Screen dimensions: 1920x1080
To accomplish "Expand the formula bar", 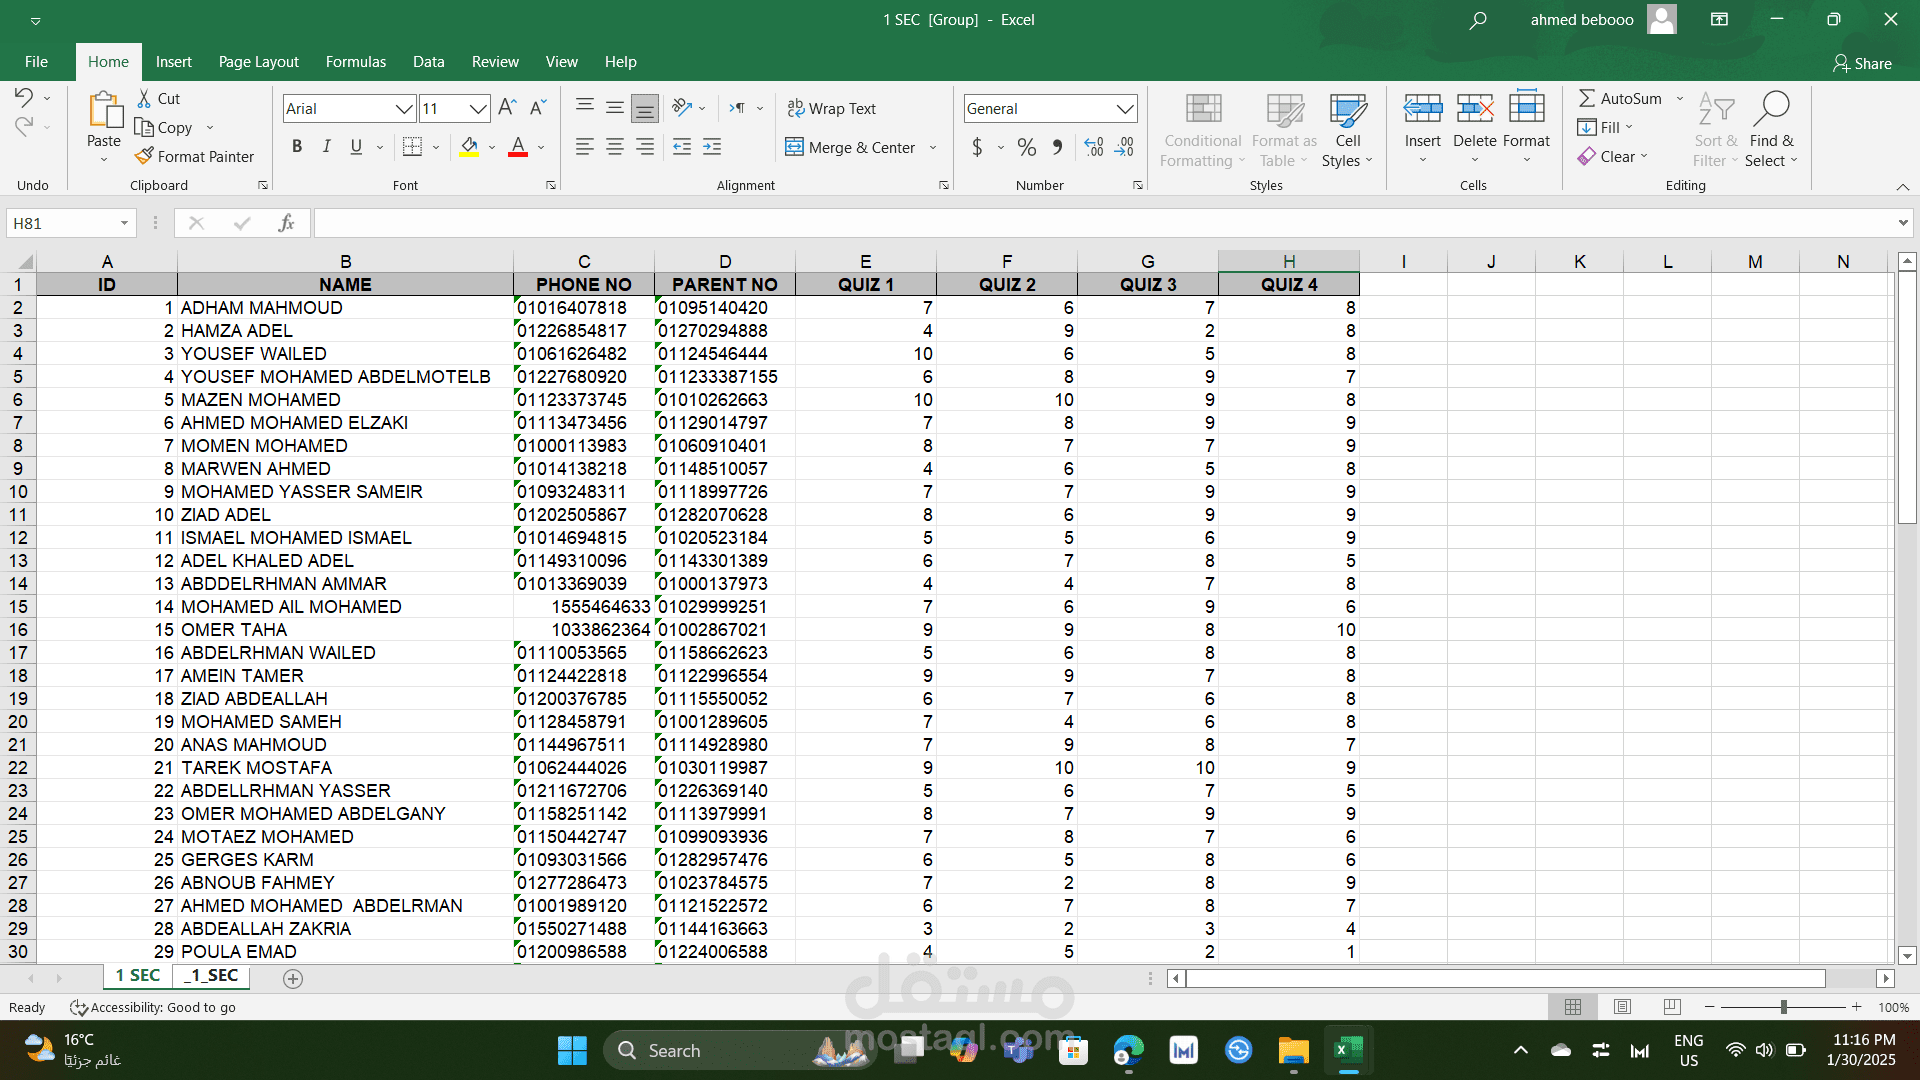I will (1902, 223).
